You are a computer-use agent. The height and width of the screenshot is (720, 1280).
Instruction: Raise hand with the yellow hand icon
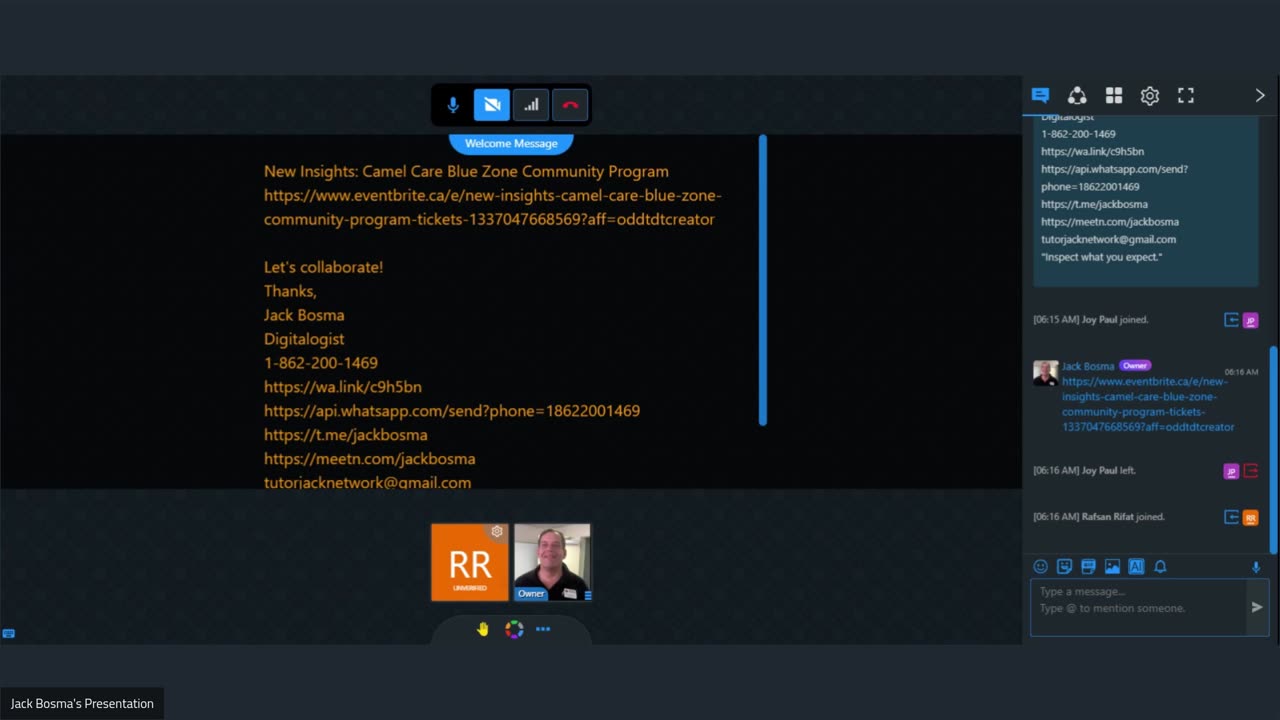(483, 629)
